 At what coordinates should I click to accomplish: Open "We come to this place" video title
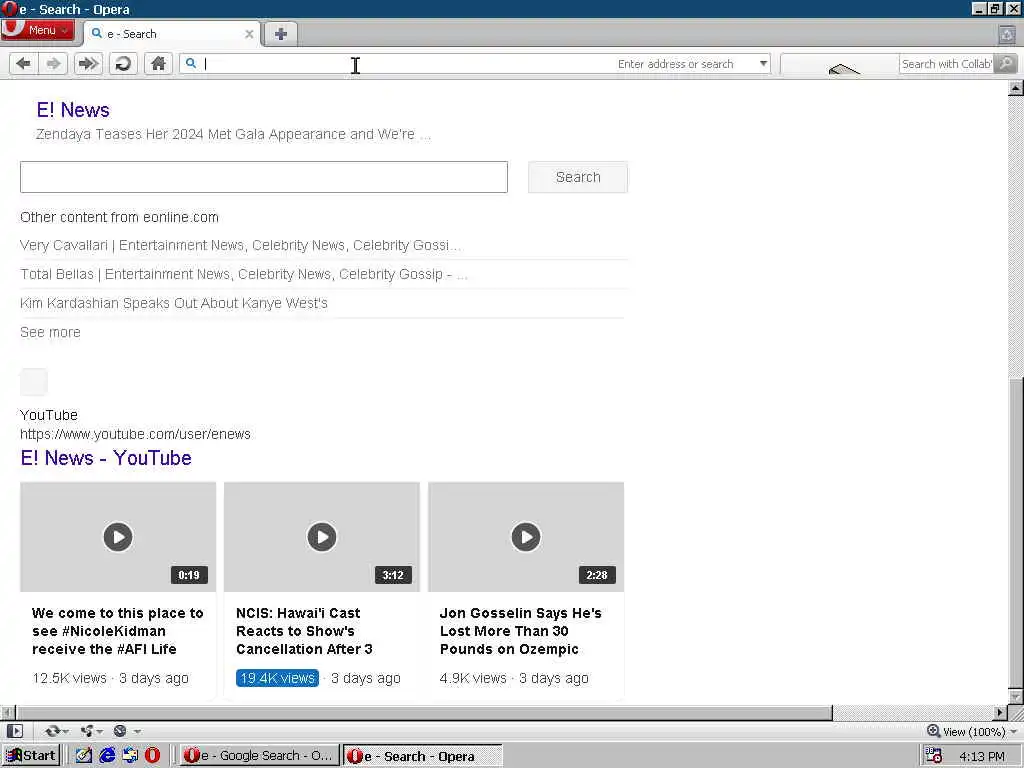coord(118,631)
